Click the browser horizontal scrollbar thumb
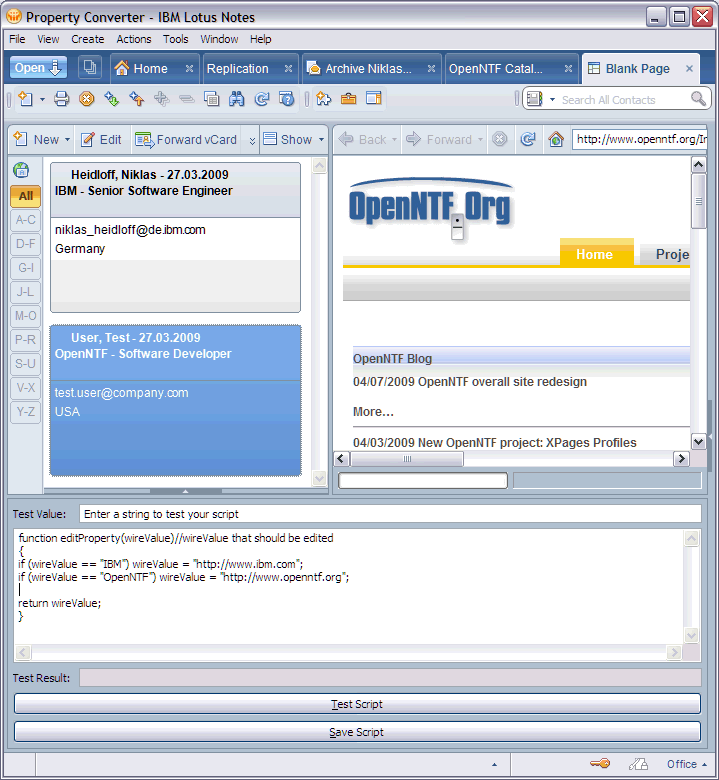719x780 pixels. [407, 458]
